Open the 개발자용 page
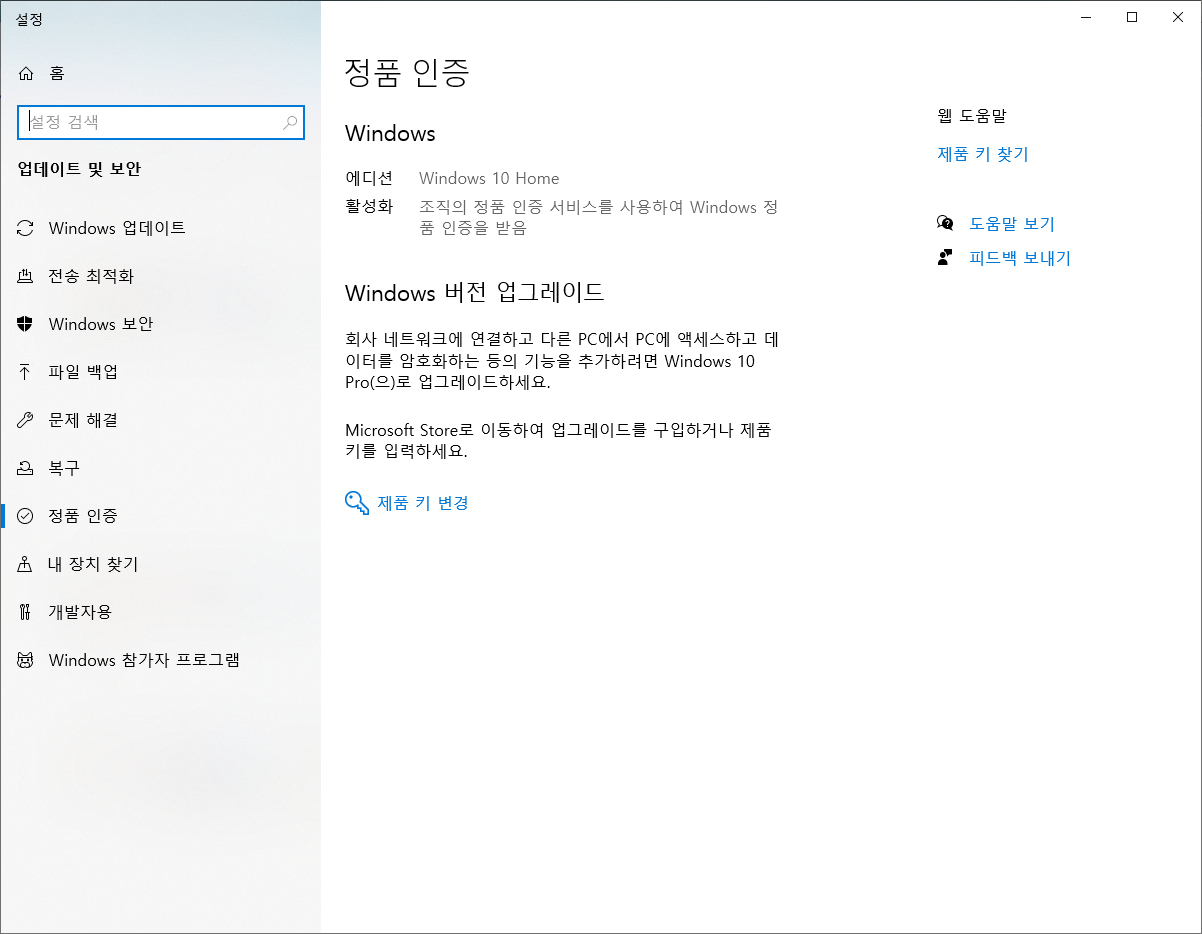1202x934 pixels. (160, 612)
